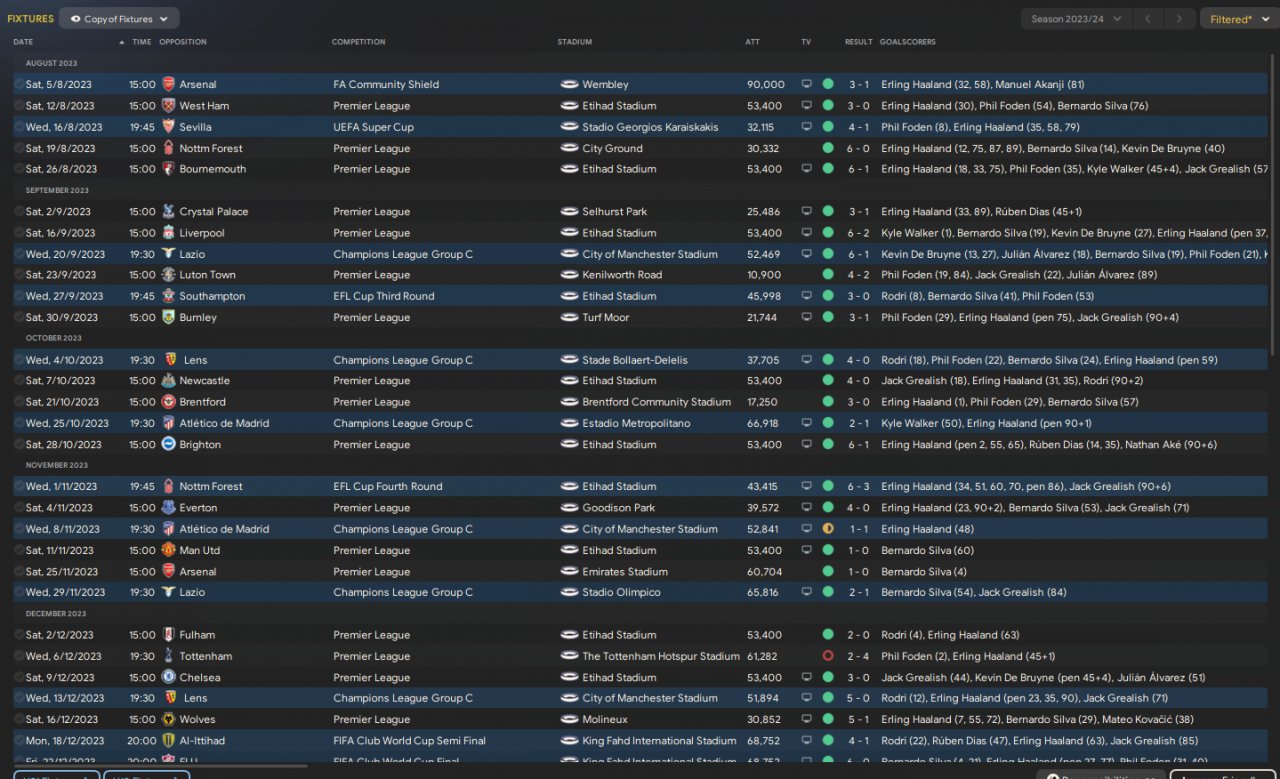Go to the next season using the right arrow
The image size is (1280, 779).
coord(1180,19)
